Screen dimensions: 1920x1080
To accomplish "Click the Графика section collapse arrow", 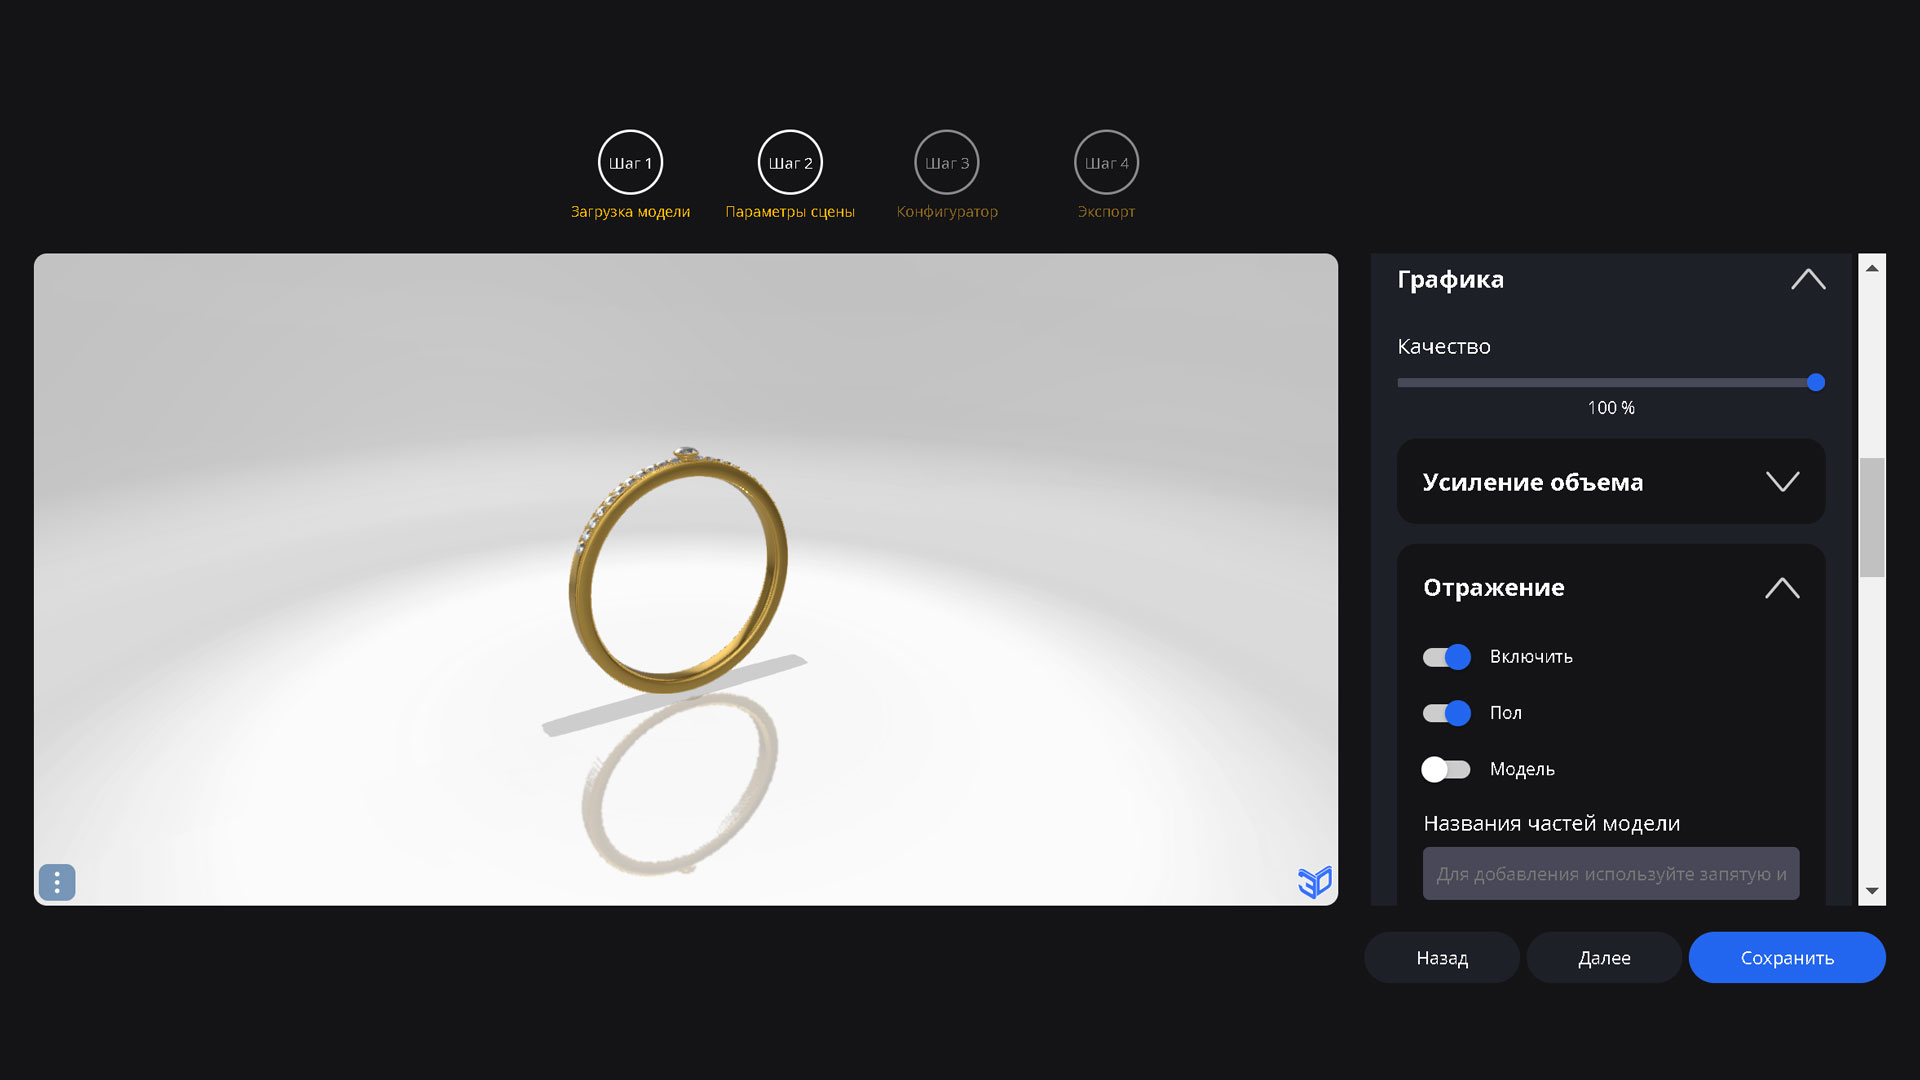I will tap(1807, 280).
